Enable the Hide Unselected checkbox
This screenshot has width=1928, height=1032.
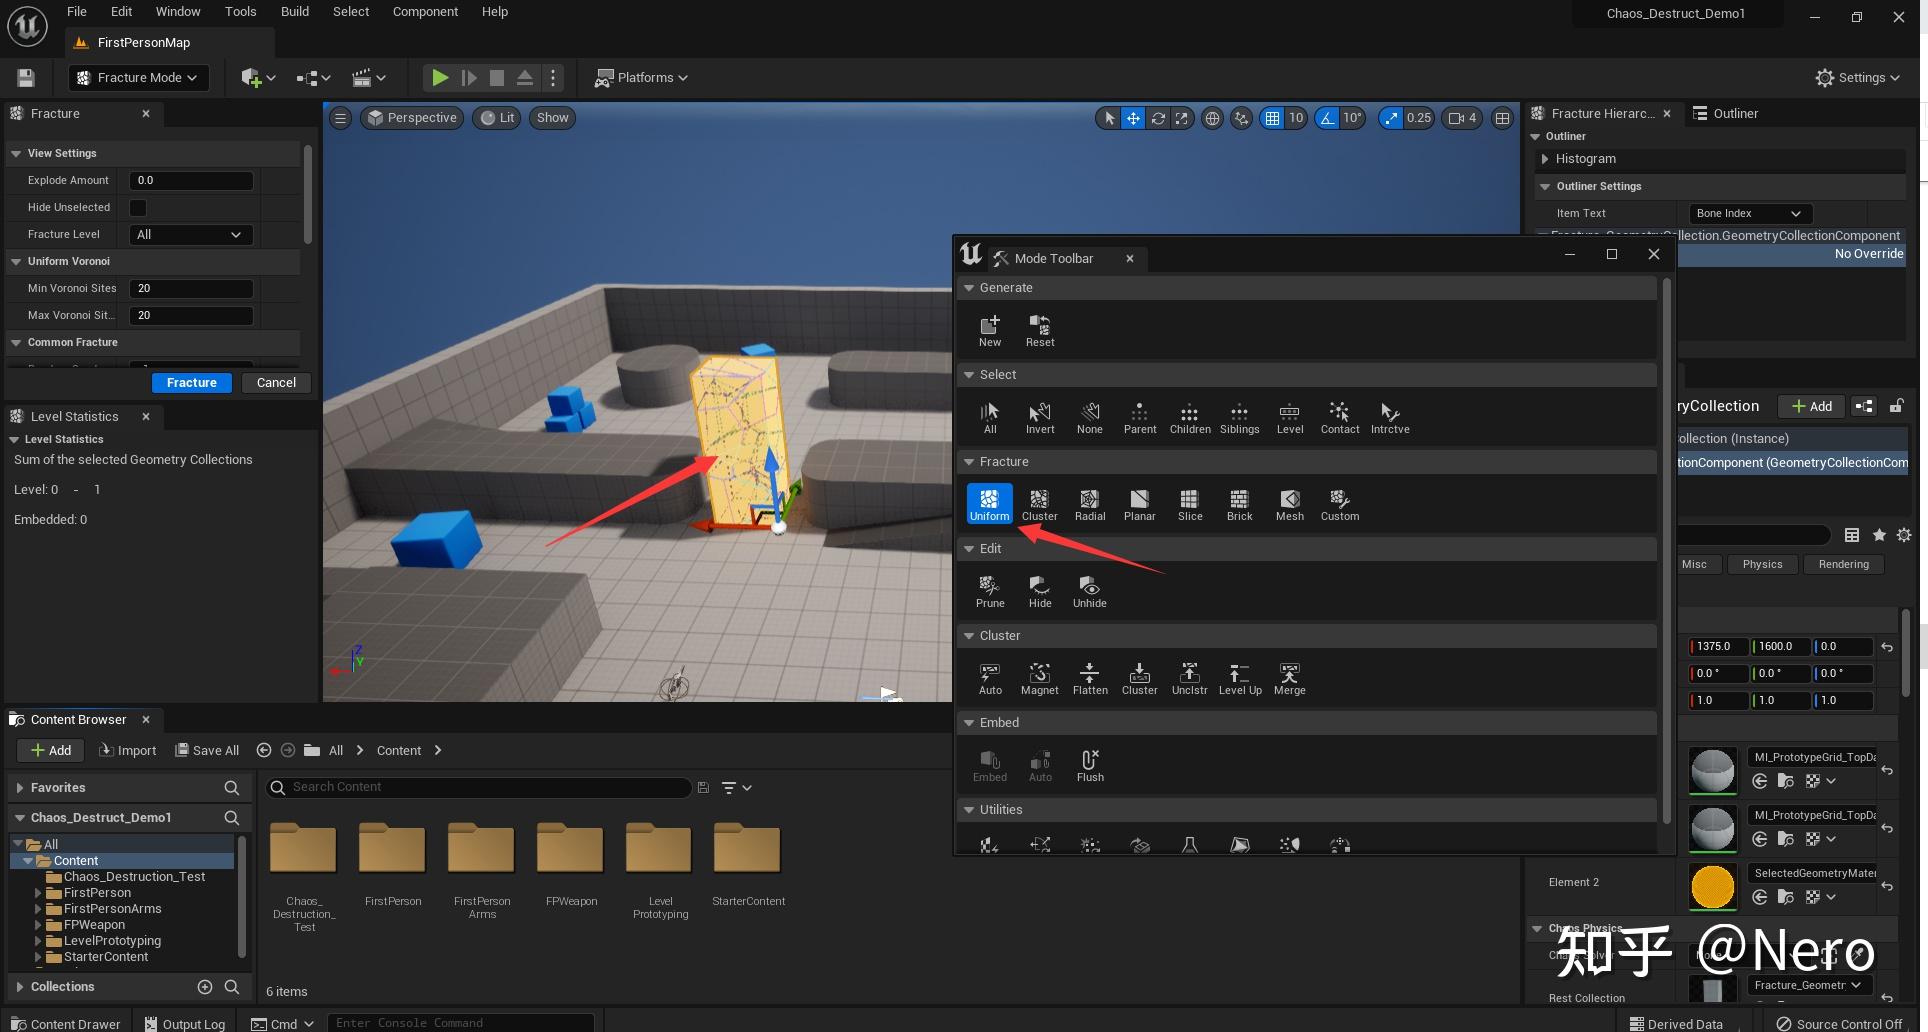pos(138,208)
